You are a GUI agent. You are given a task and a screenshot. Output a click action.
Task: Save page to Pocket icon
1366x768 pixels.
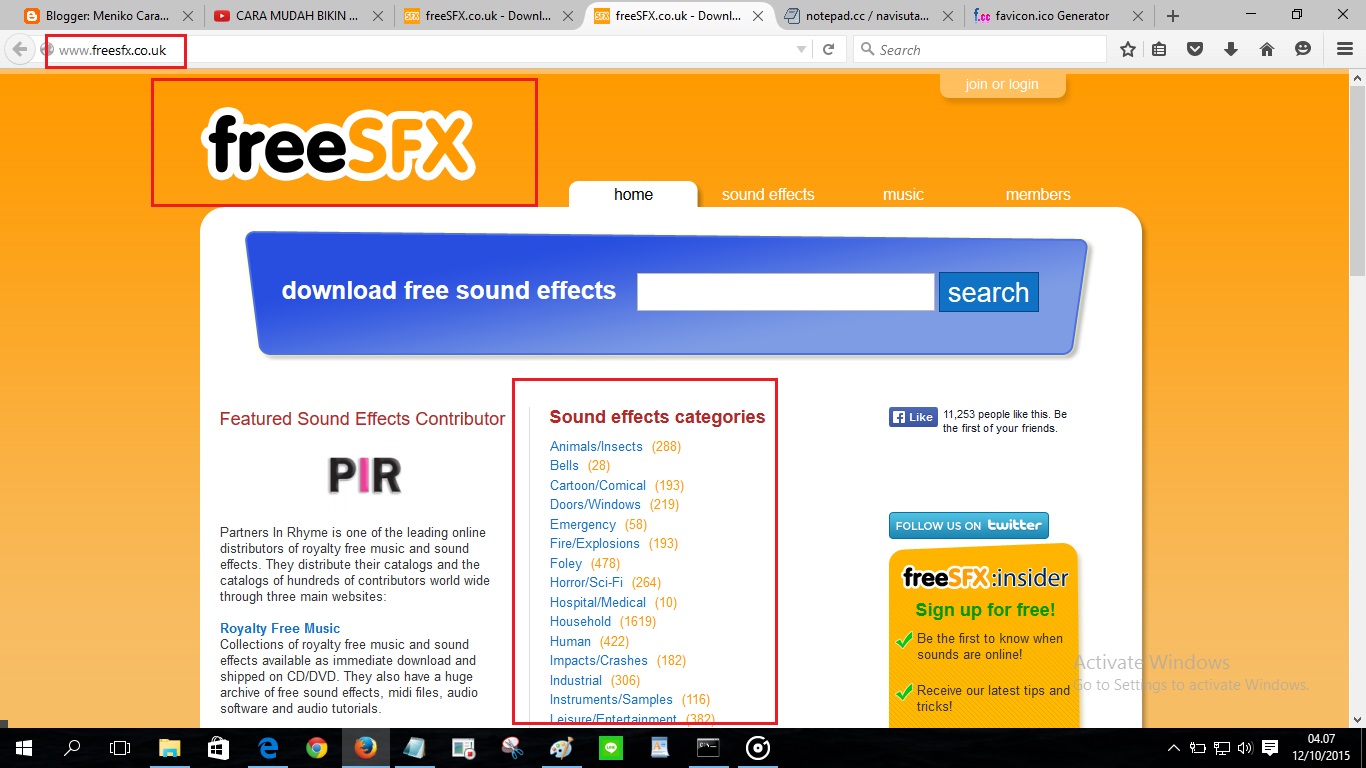[1195, 49]
